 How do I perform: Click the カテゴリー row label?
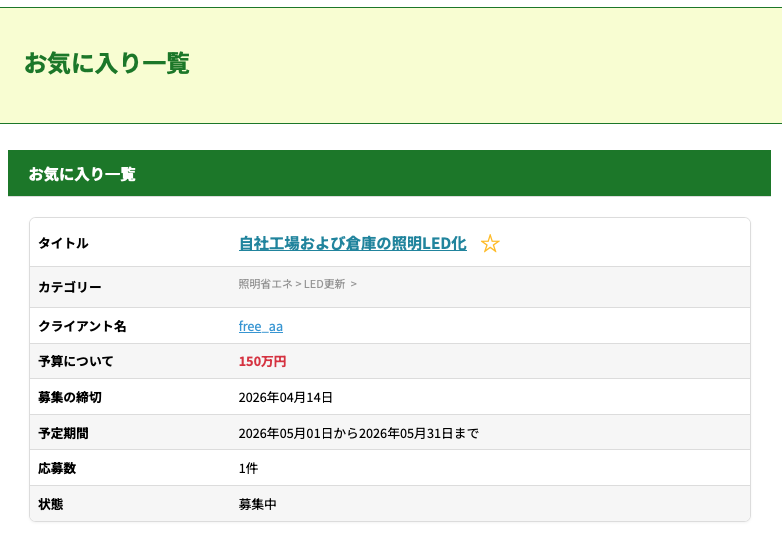(70, 287)
